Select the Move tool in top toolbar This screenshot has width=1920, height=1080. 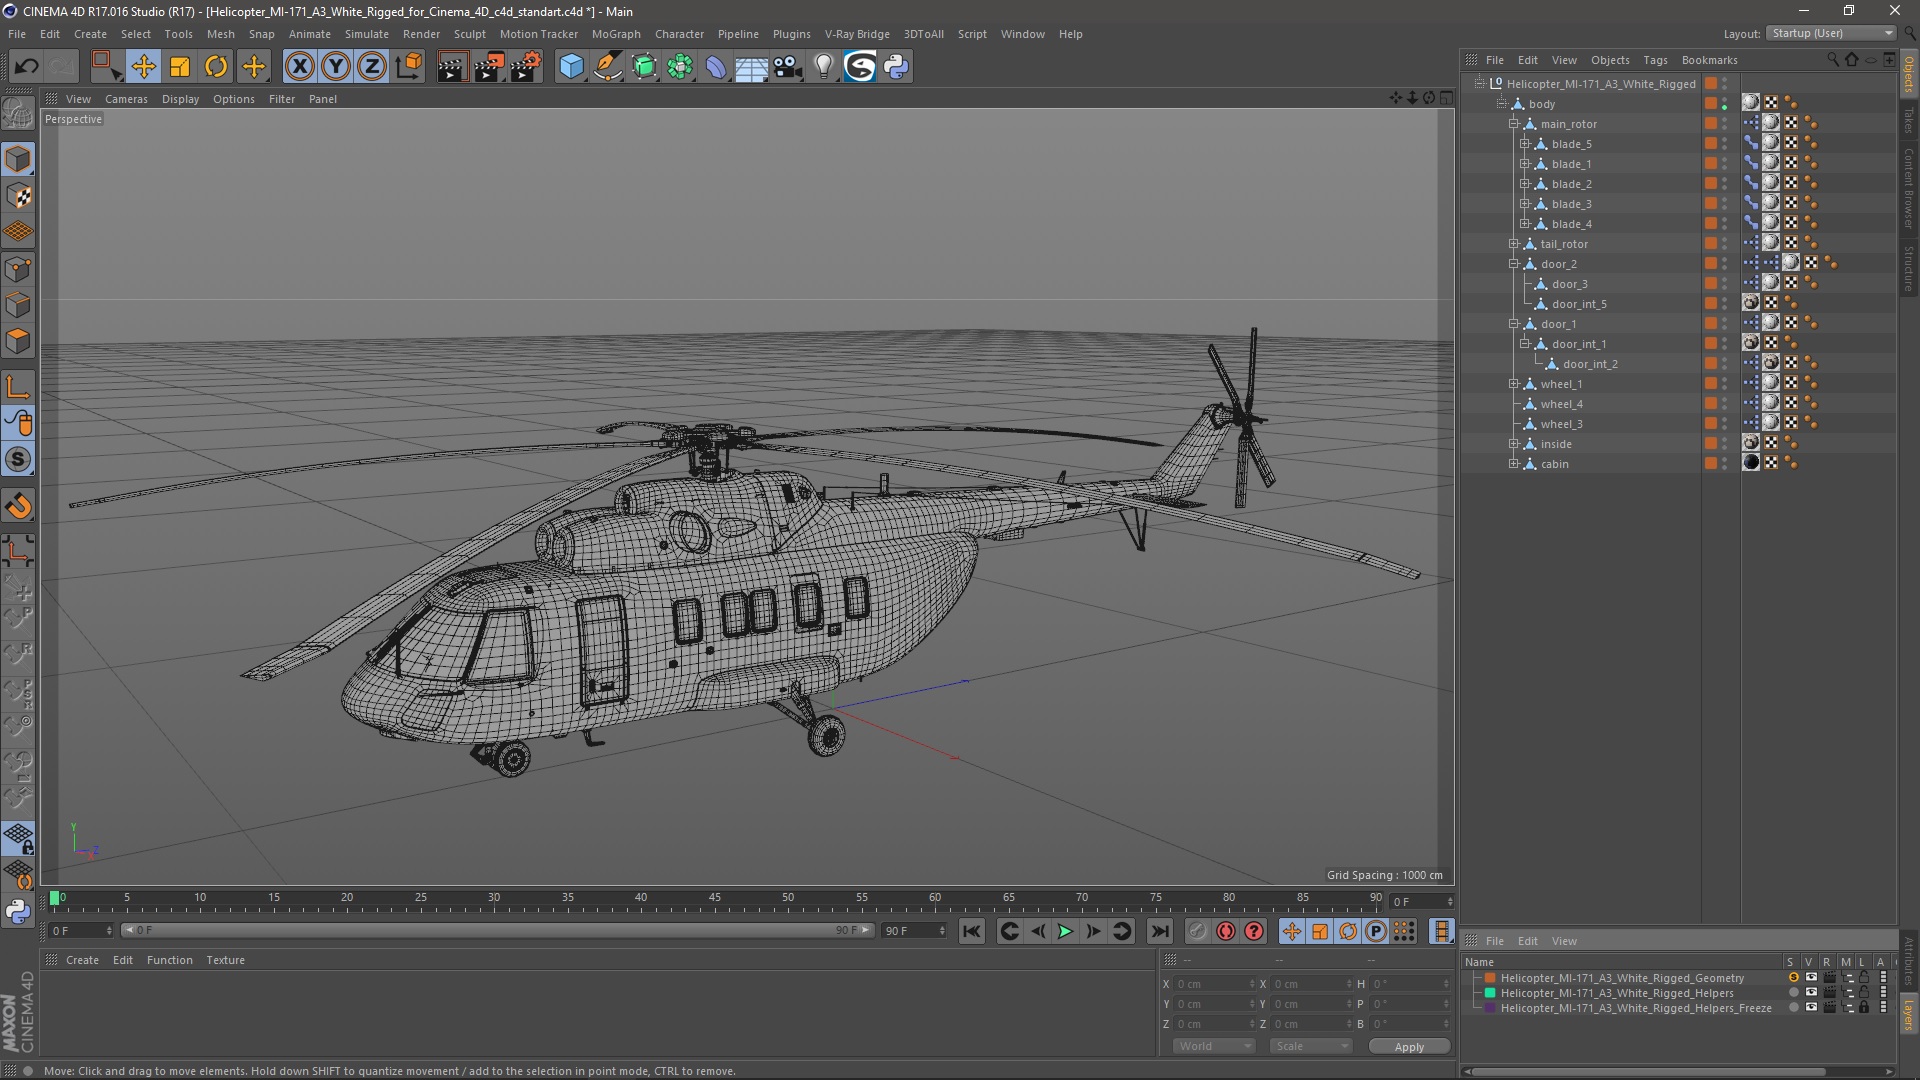(x=143, y=67)
